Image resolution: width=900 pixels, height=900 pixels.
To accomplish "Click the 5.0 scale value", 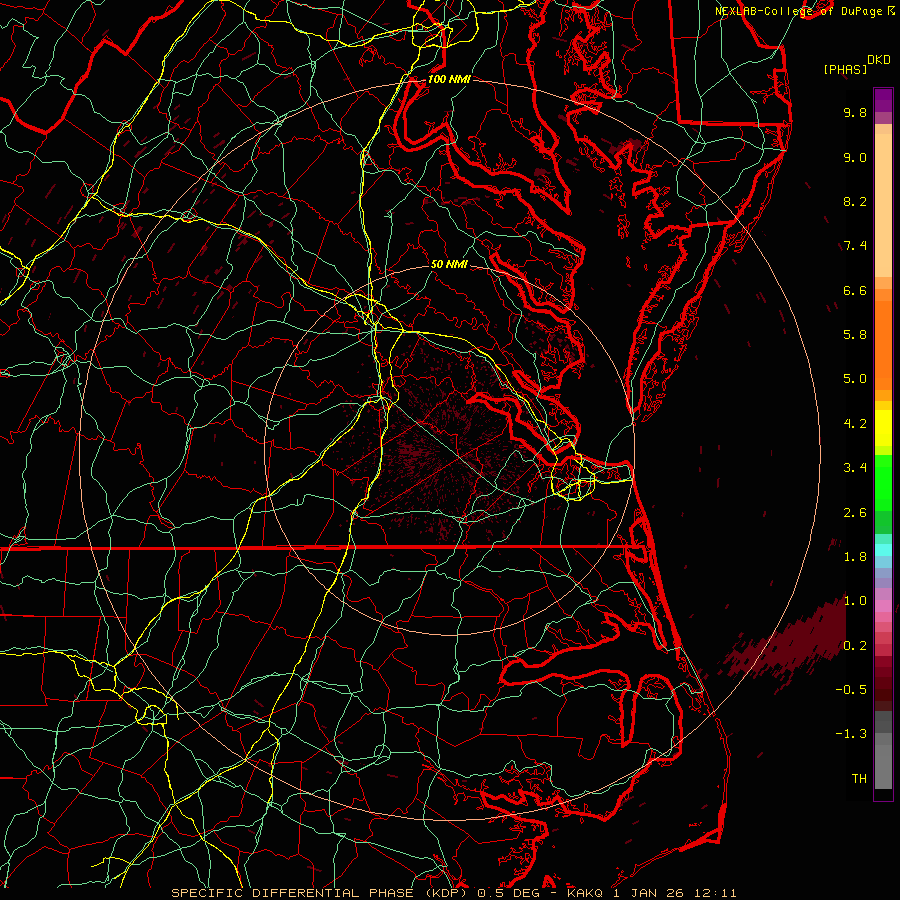I will [855, 379].
